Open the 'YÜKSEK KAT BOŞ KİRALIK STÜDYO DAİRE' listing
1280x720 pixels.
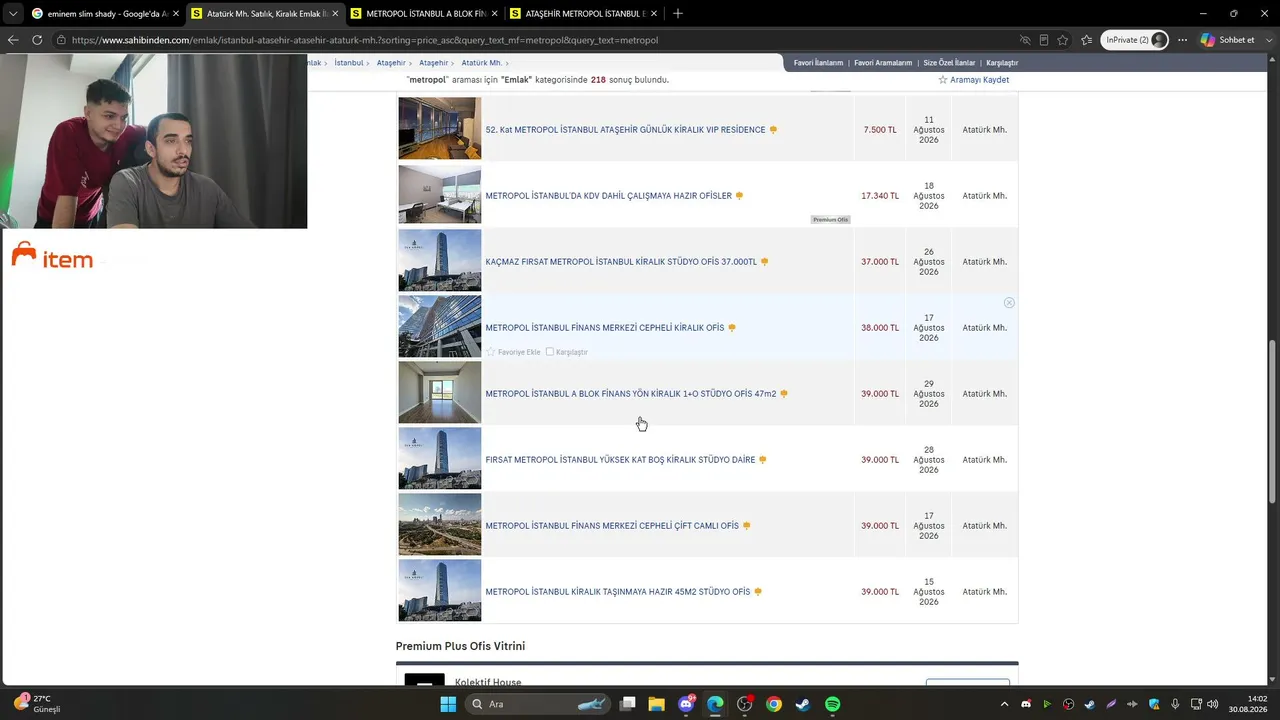(x=620, y=460)
